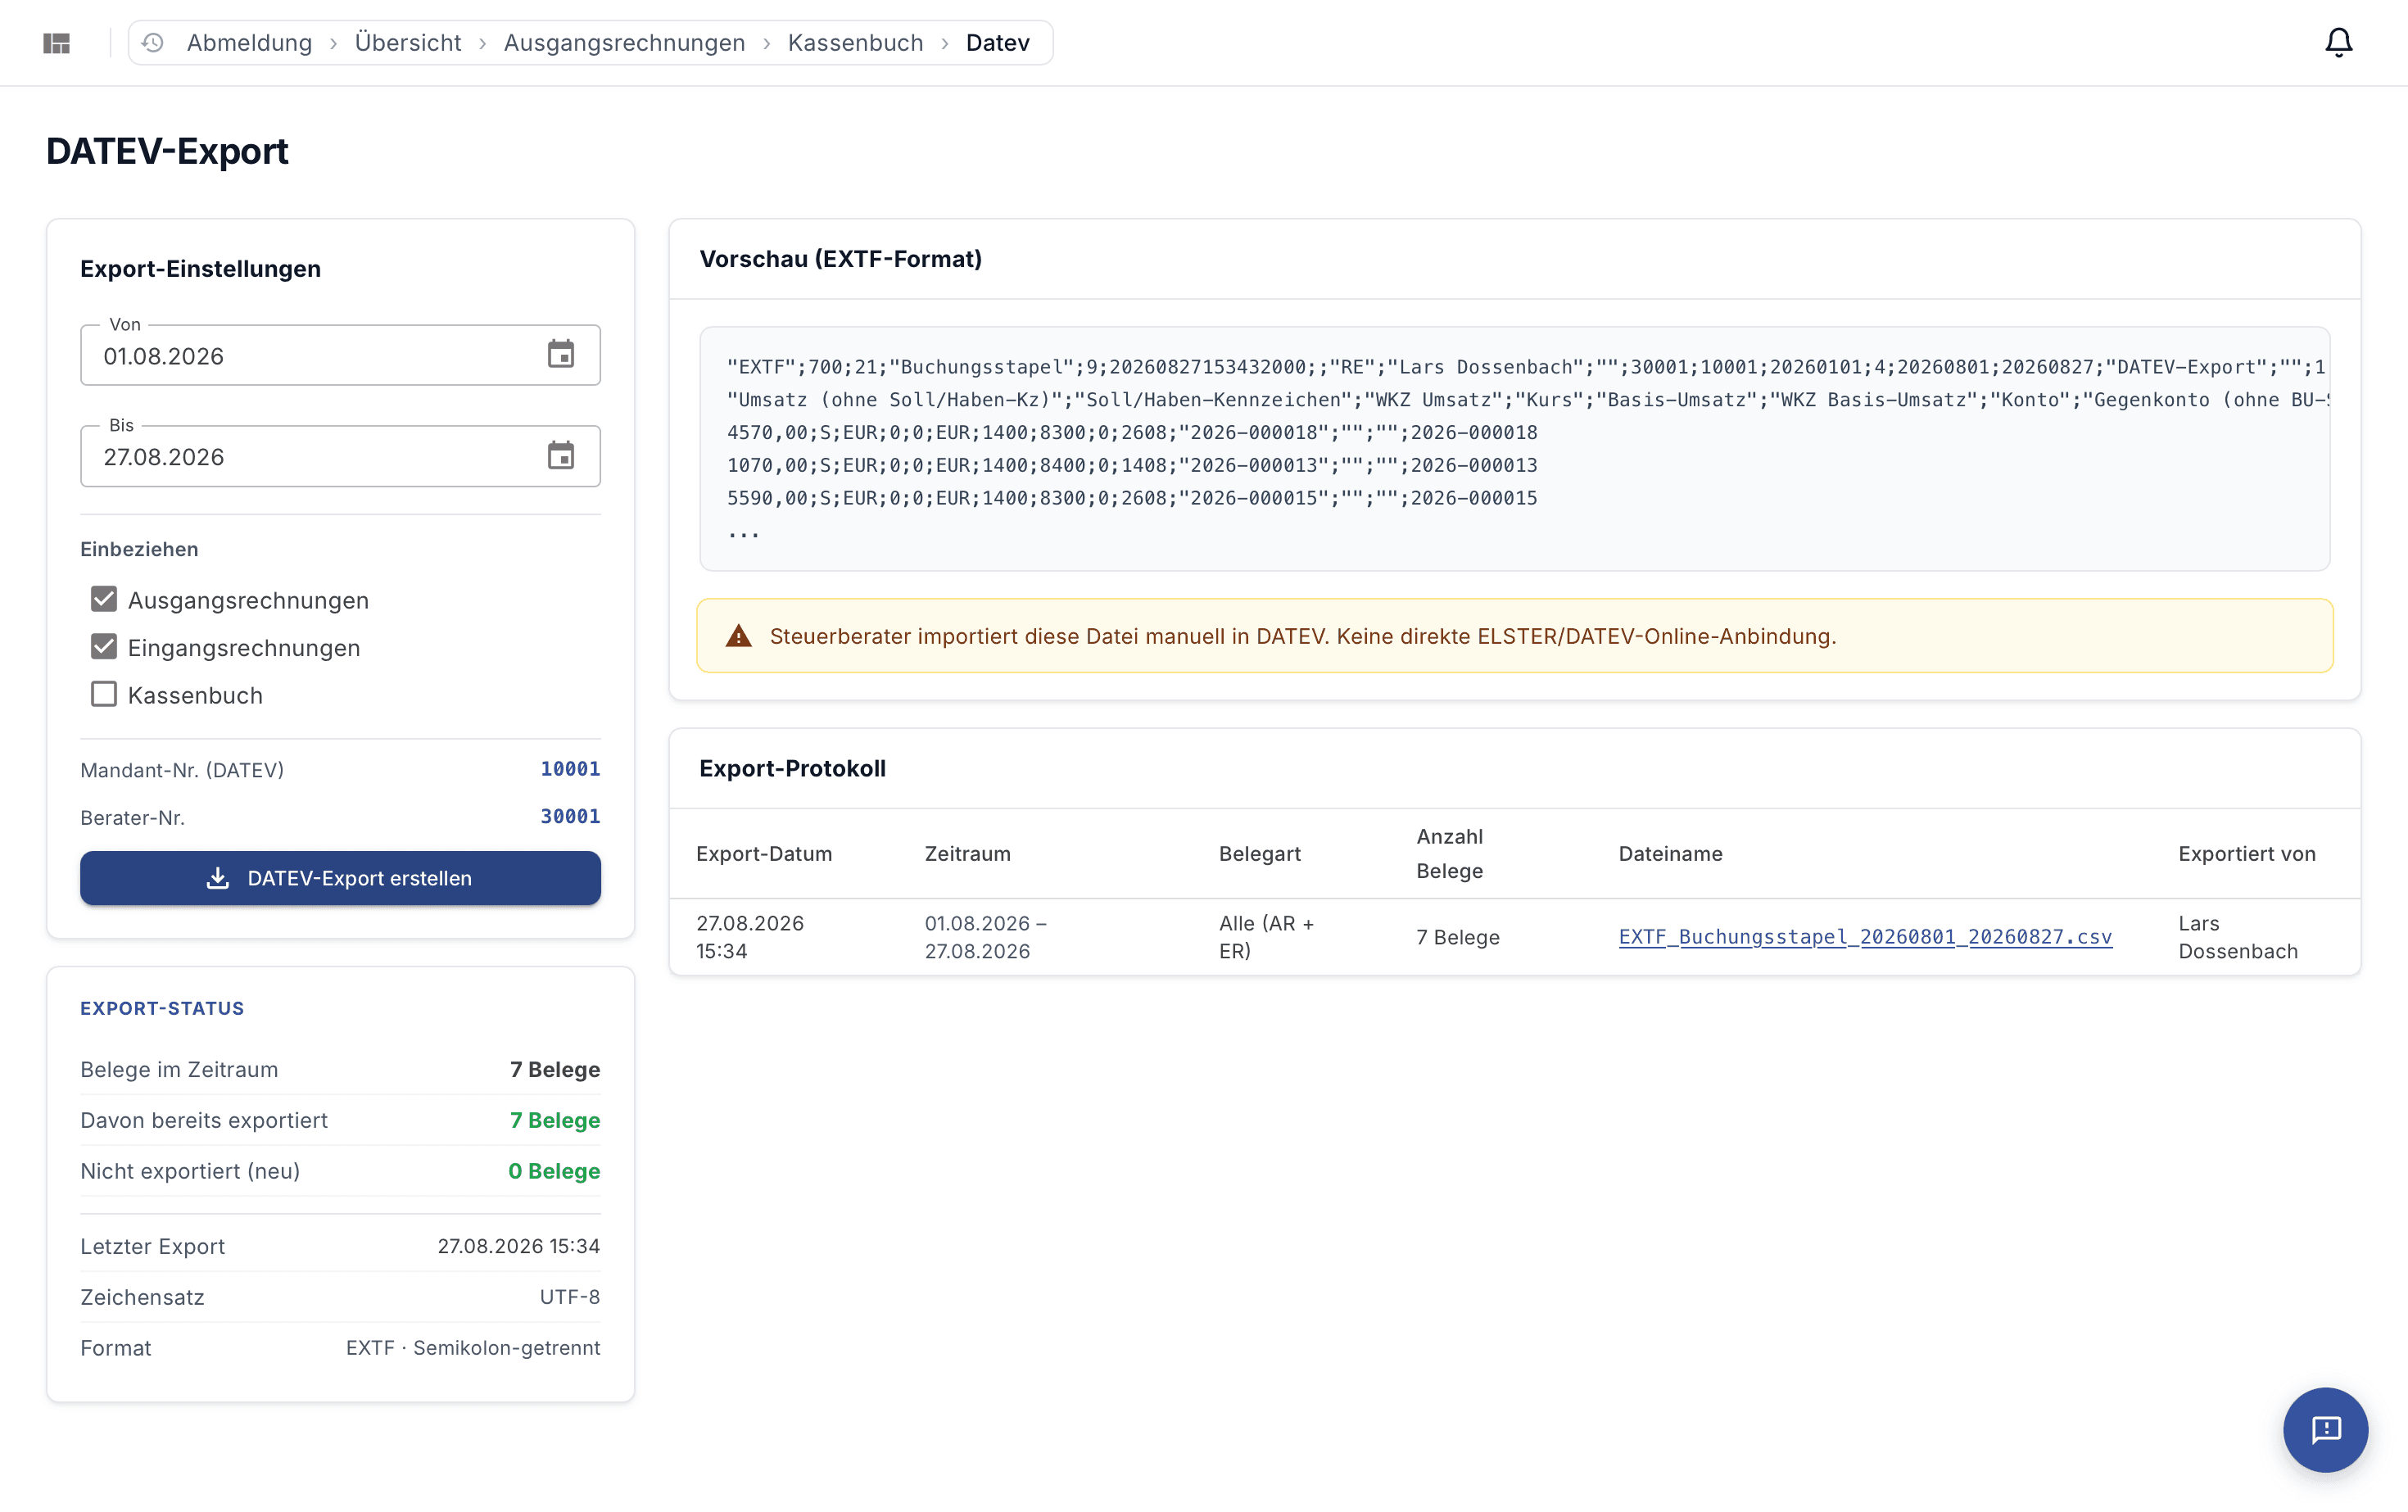Click the Exportiert von column header
Screen dimensions: 2408x1512
[2246, 854]
